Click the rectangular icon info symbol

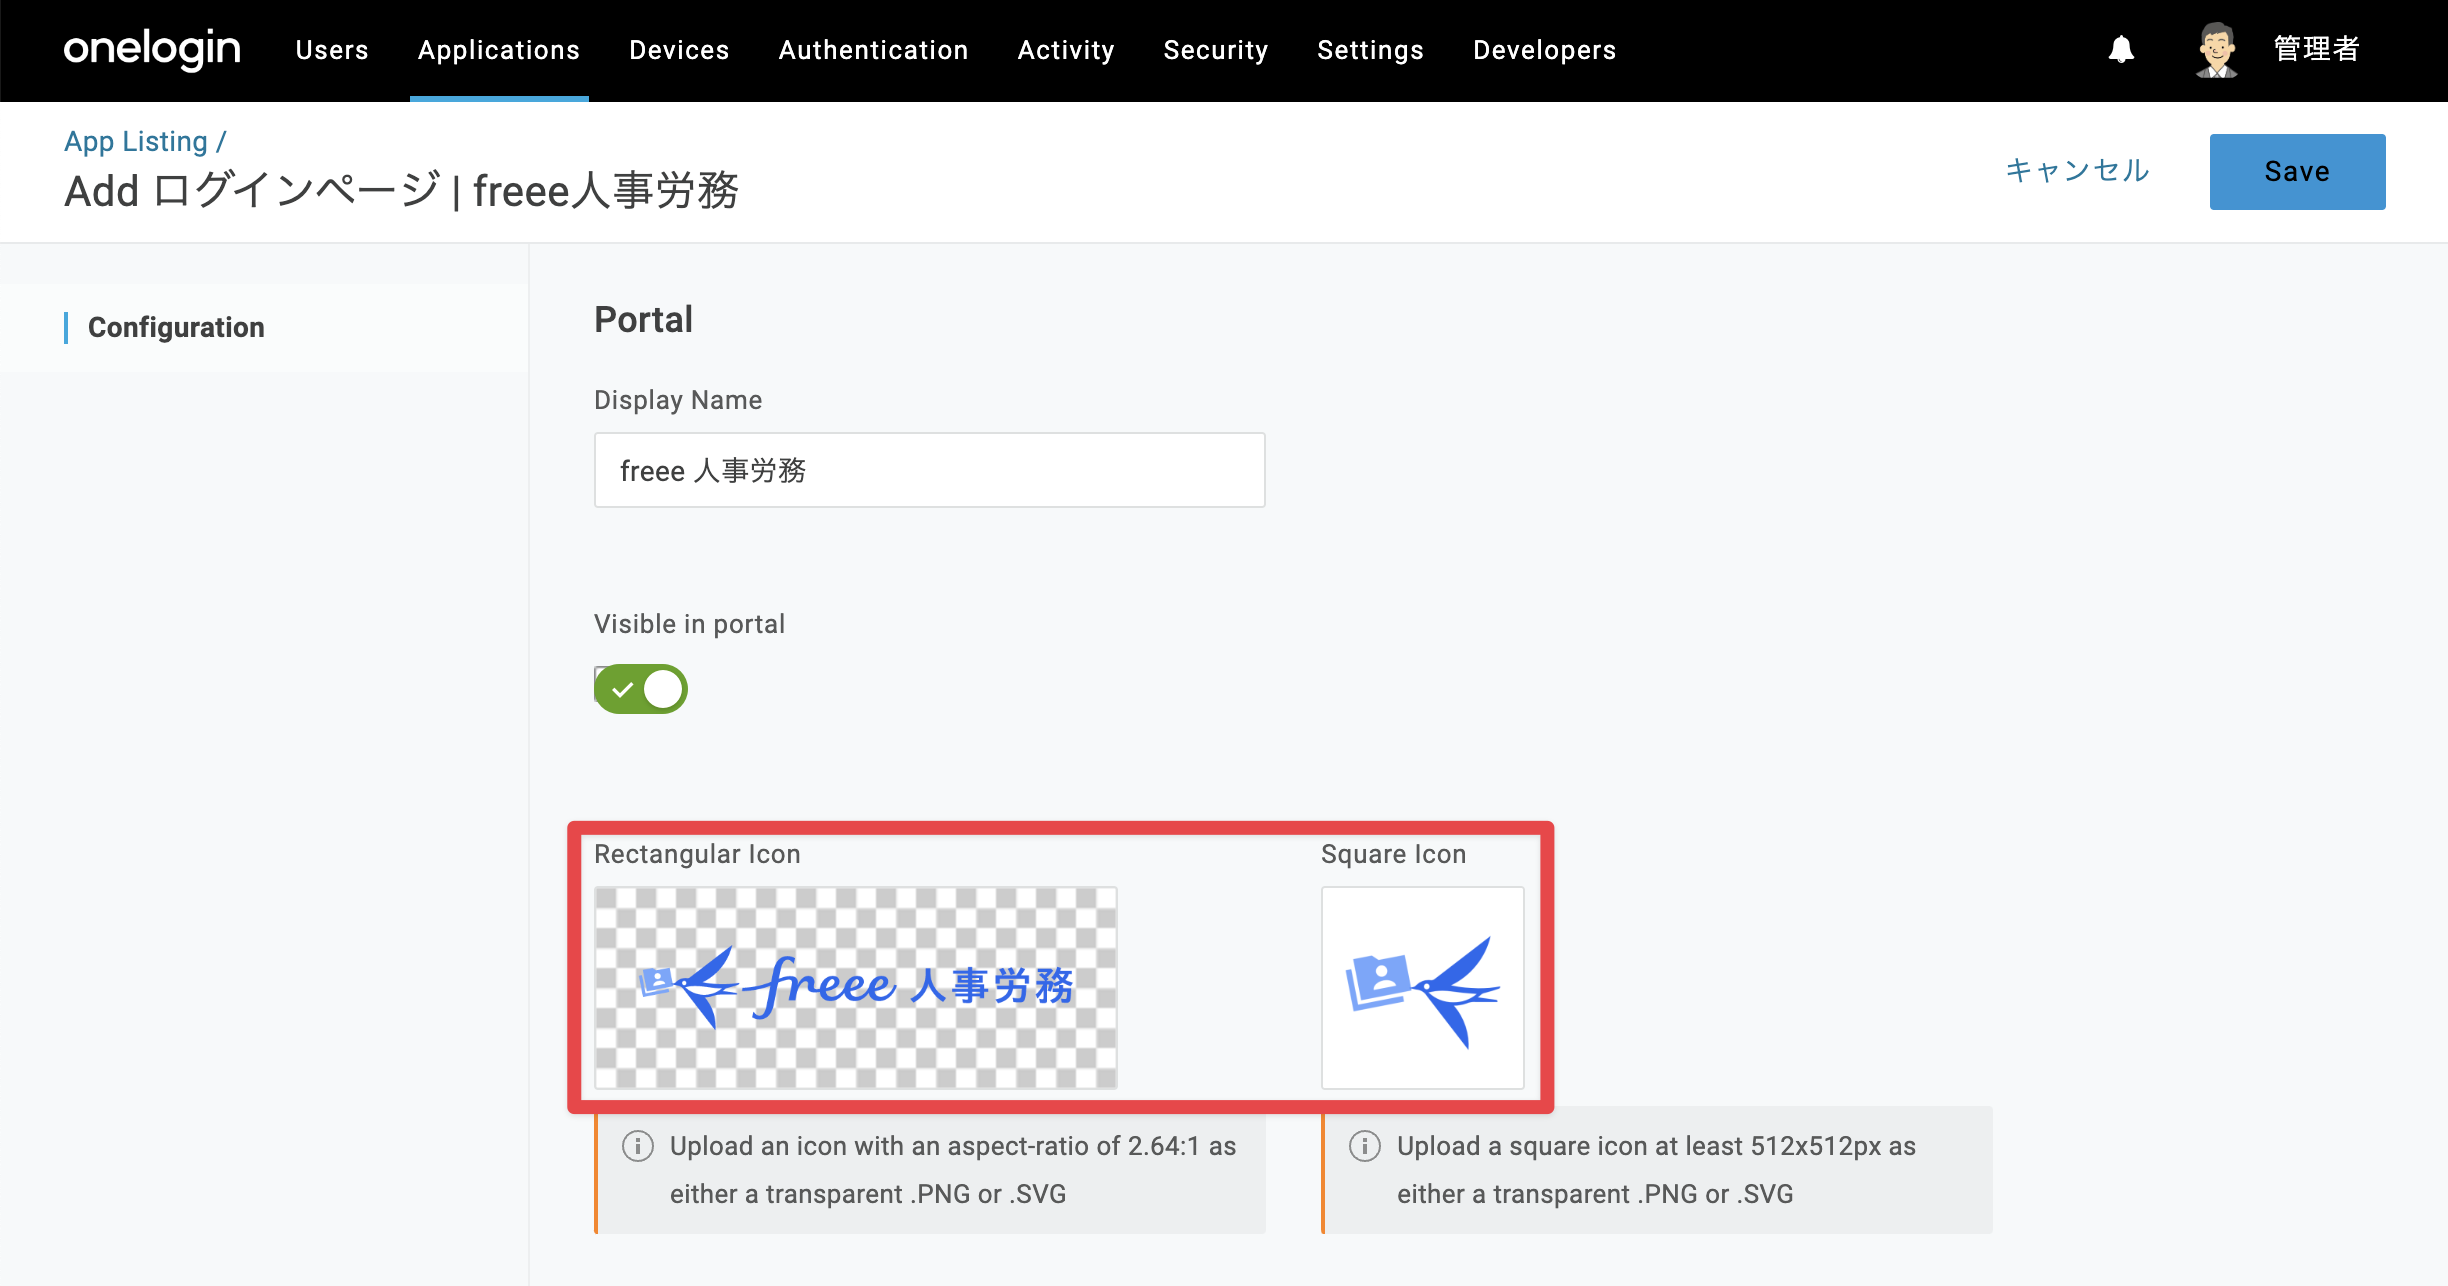pyautogui.click(x=637, y=1146)
